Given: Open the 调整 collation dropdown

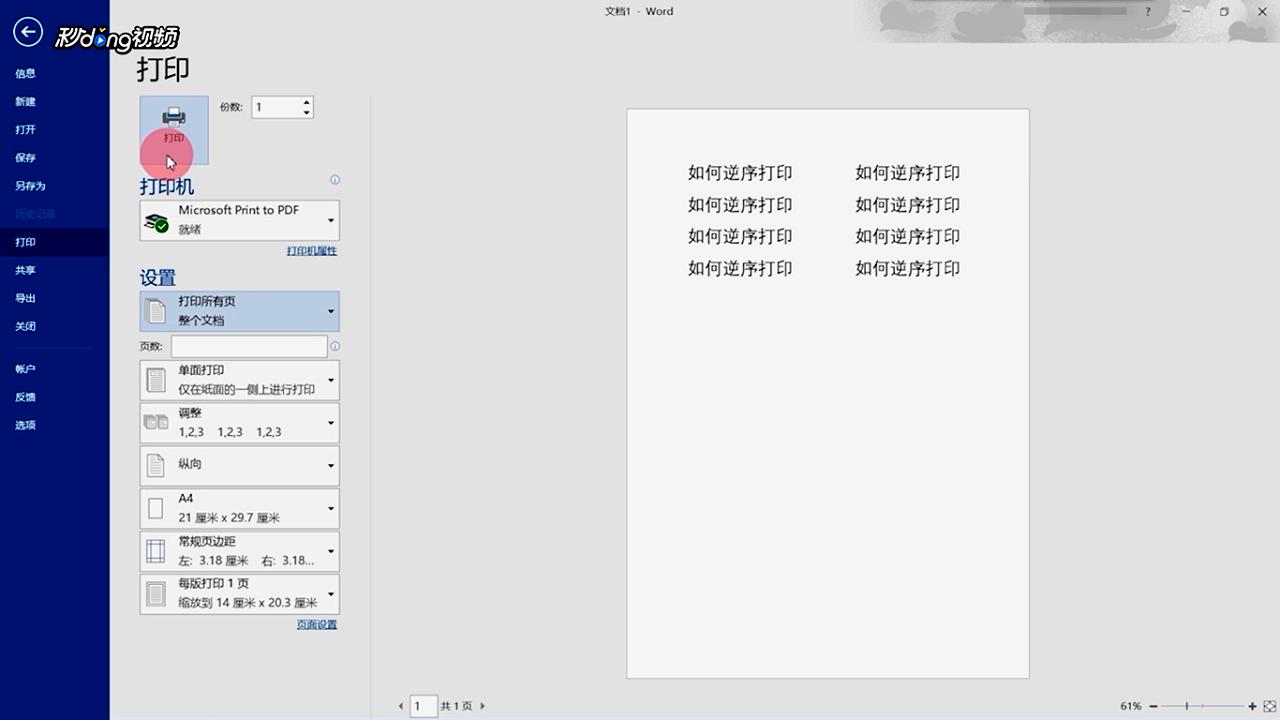Looking at the screenshot, I should pos(239,423).
